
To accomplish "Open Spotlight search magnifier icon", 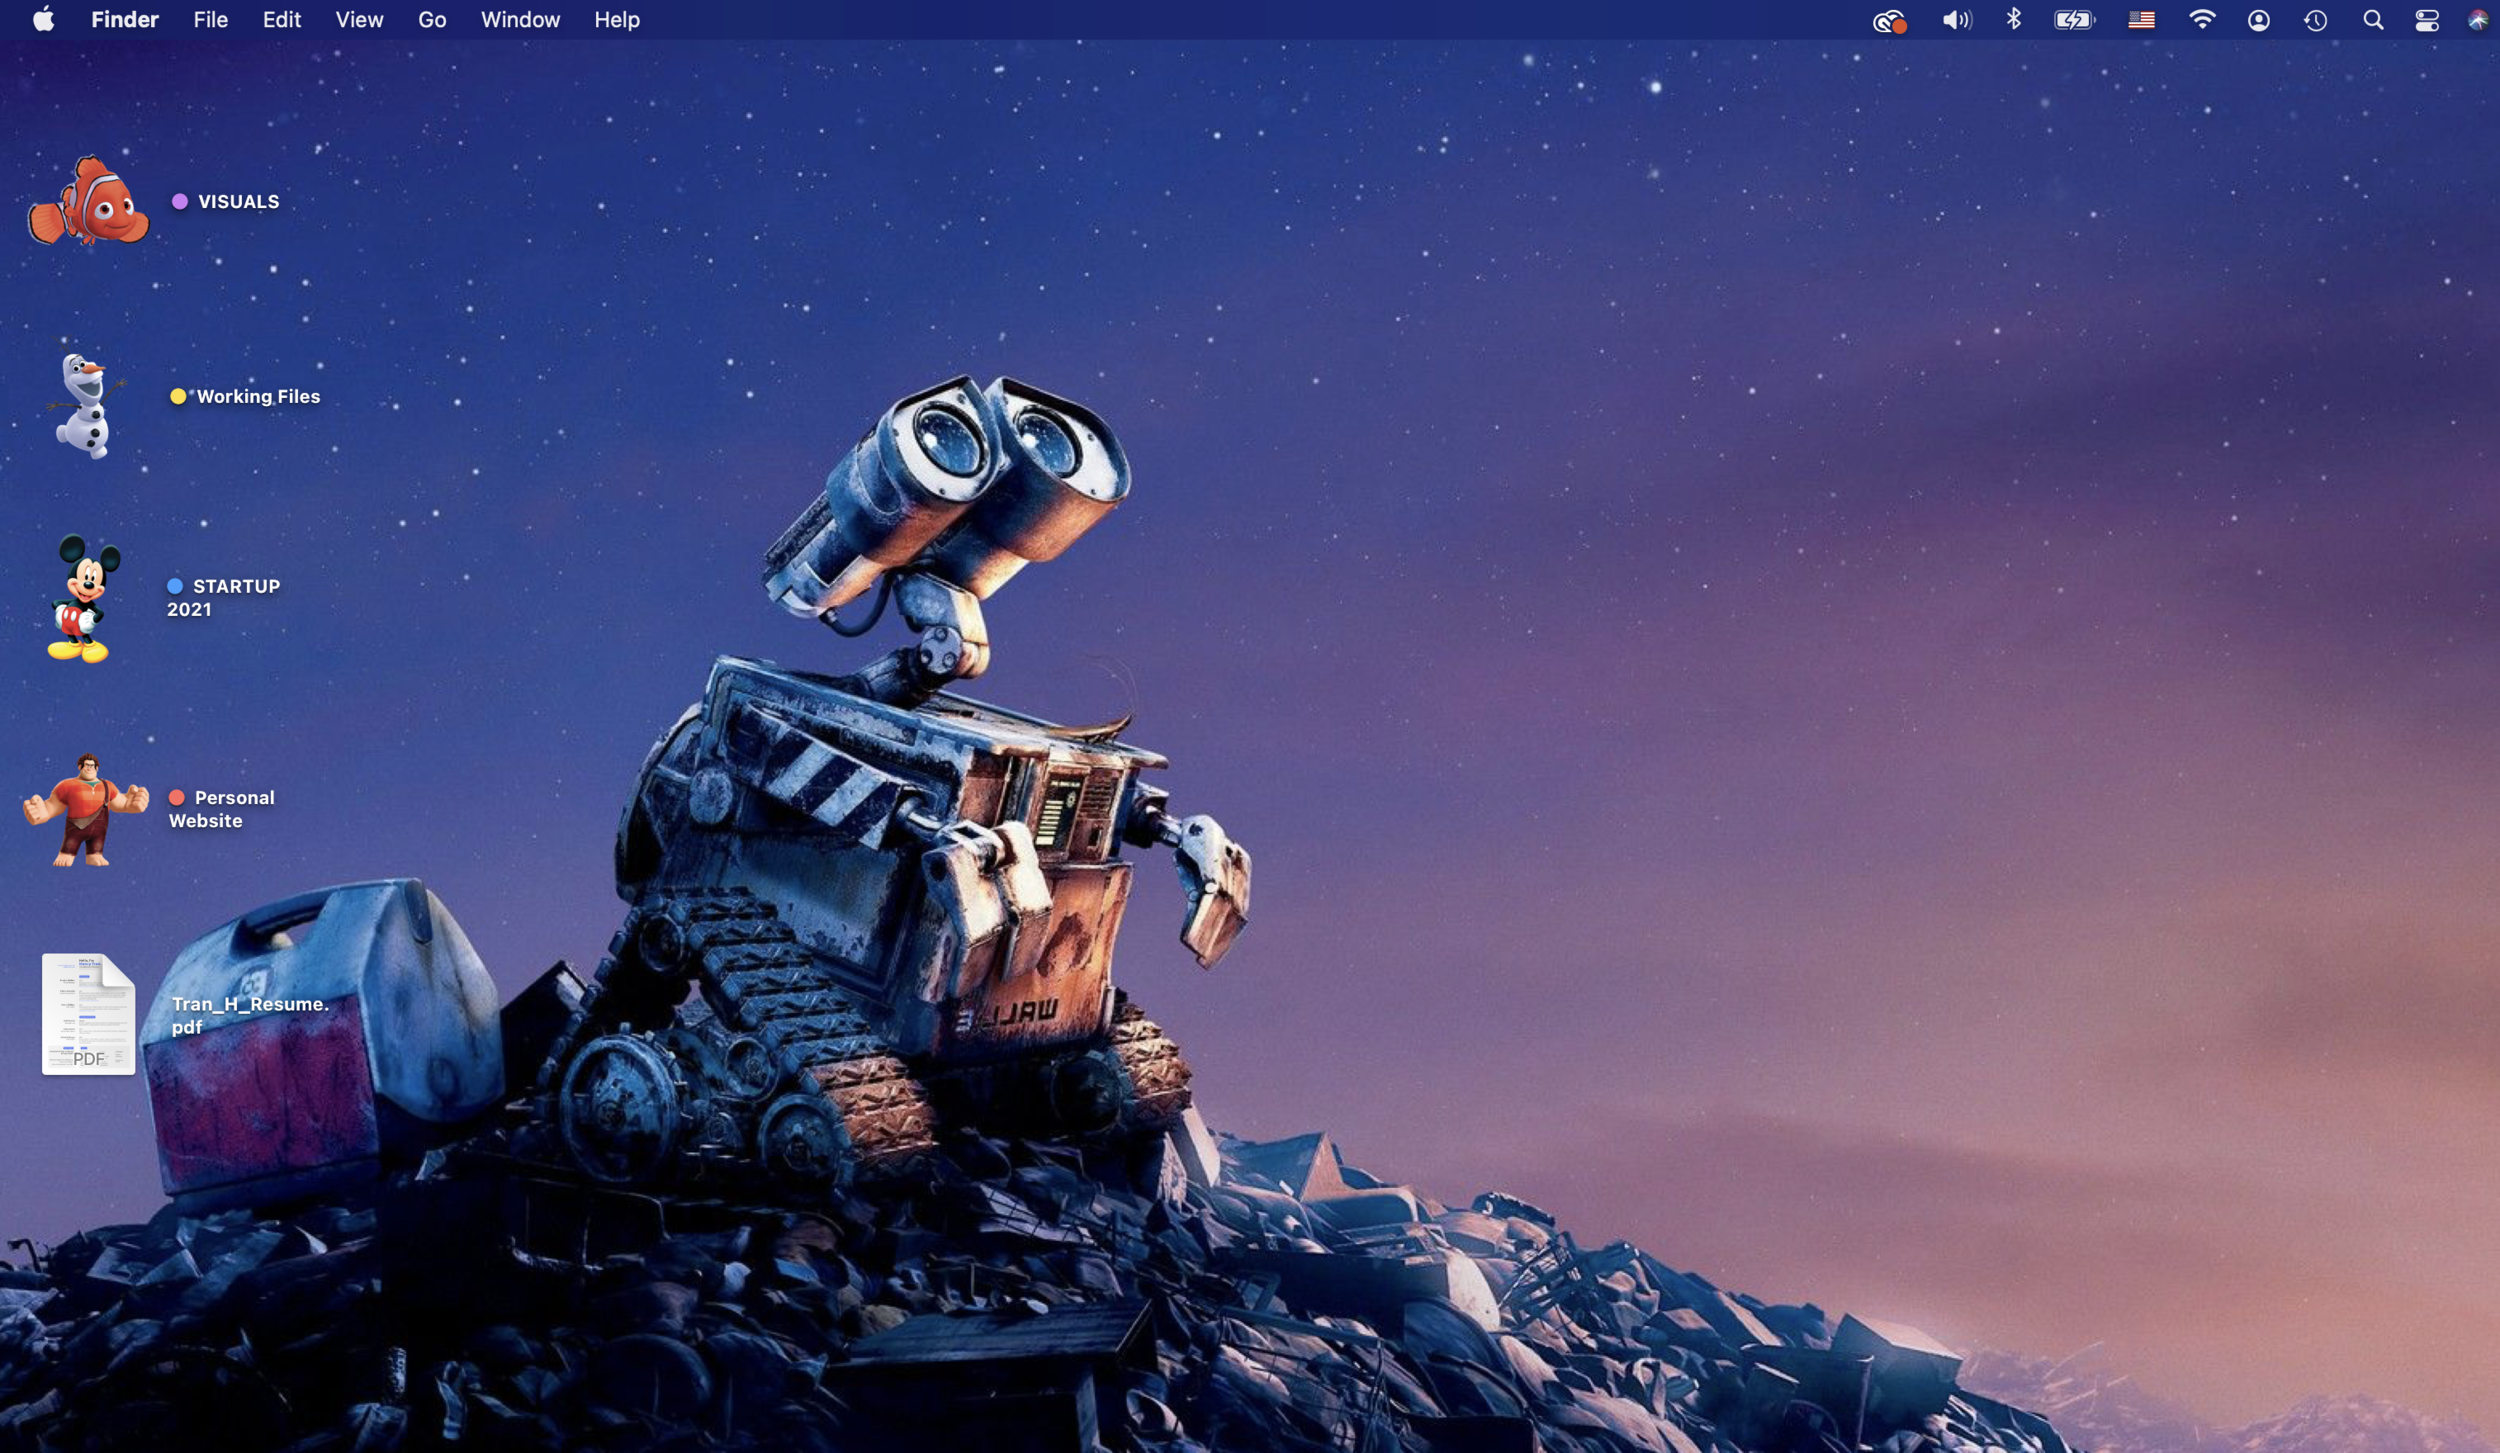I will [2373, 20].
